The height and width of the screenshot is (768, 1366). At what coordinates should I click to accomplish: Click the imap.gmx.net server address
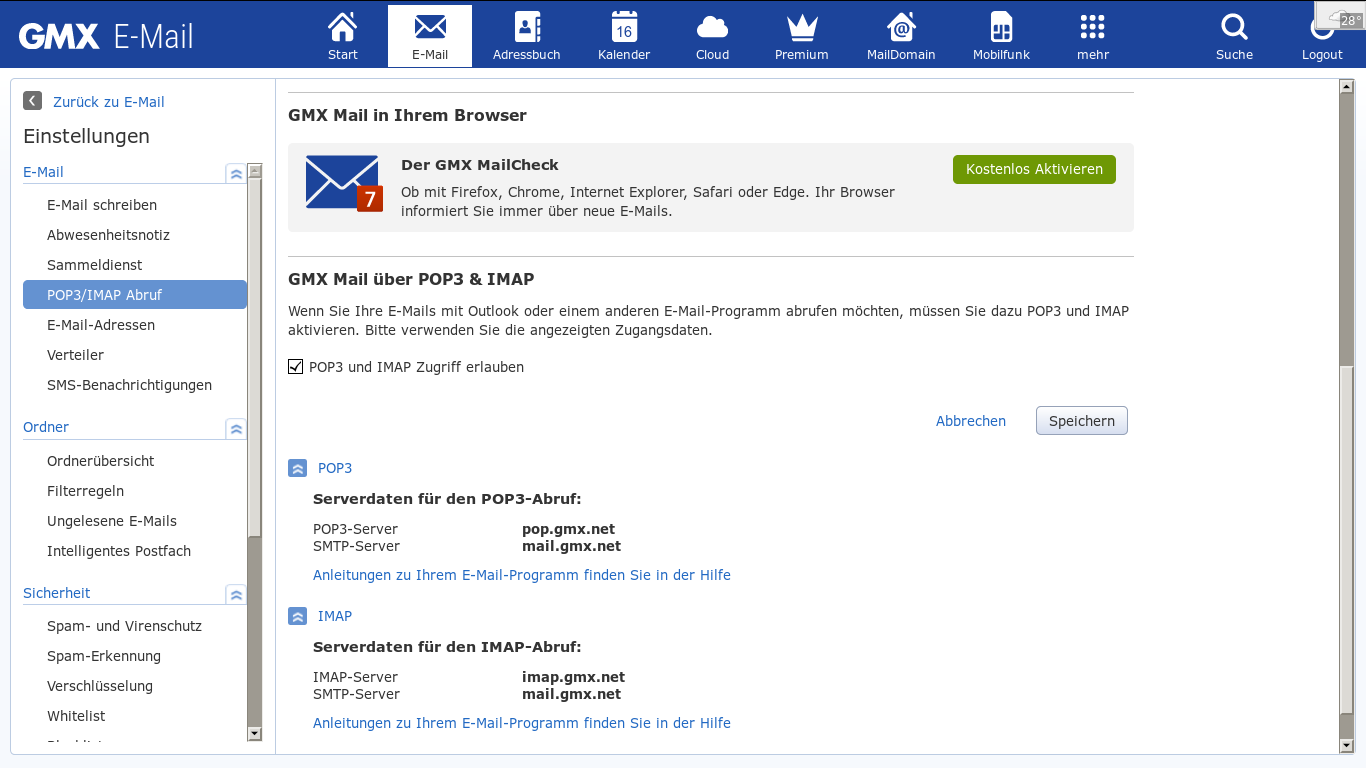click(573, 677)
